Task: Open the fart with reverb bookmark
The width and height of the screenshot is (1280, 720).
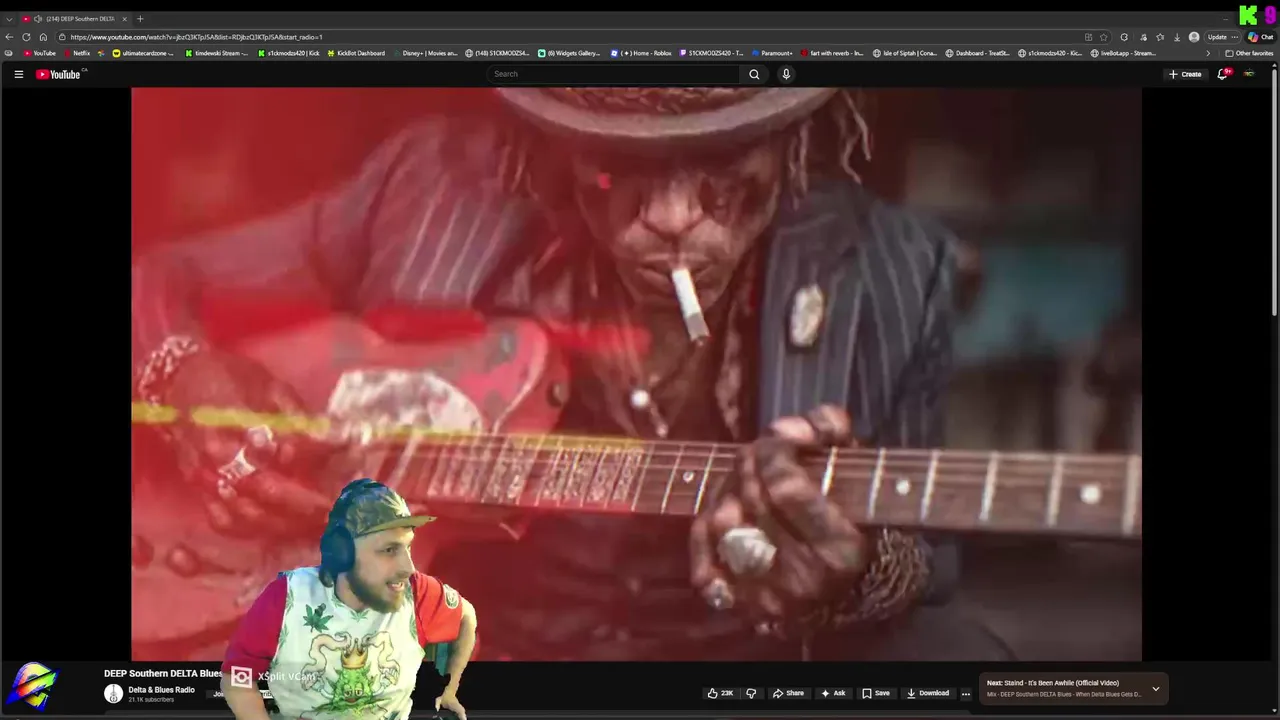Action: pos(832,53)
